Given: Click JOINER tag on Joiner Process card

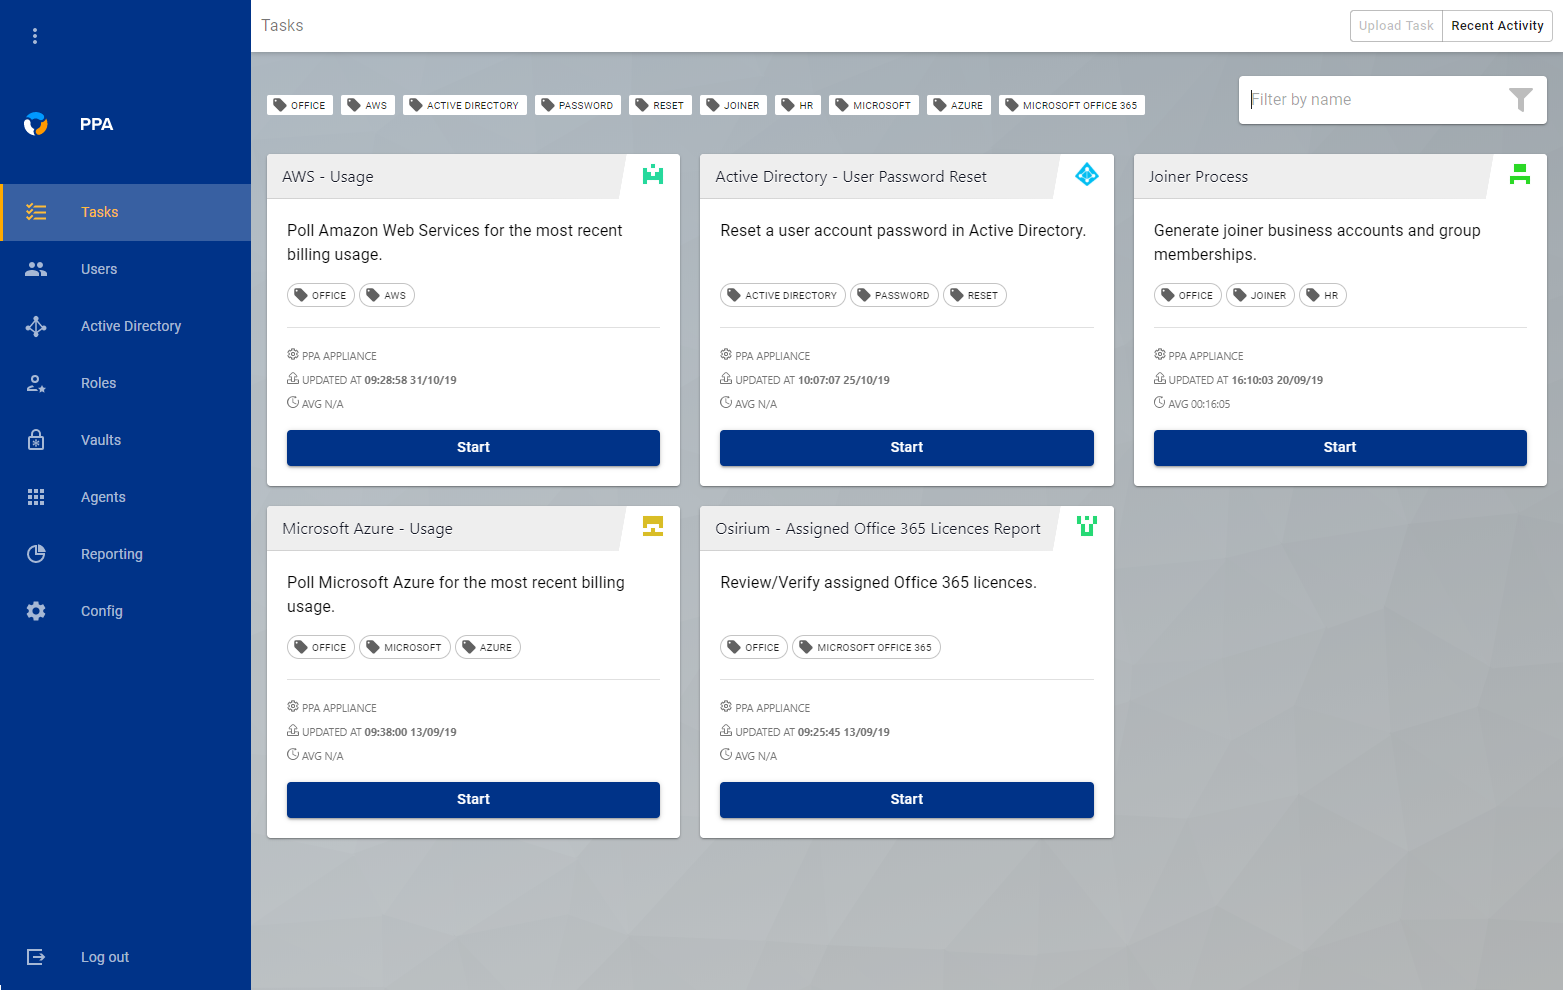Looking at the screenshot, I should tap(1260, 295).
